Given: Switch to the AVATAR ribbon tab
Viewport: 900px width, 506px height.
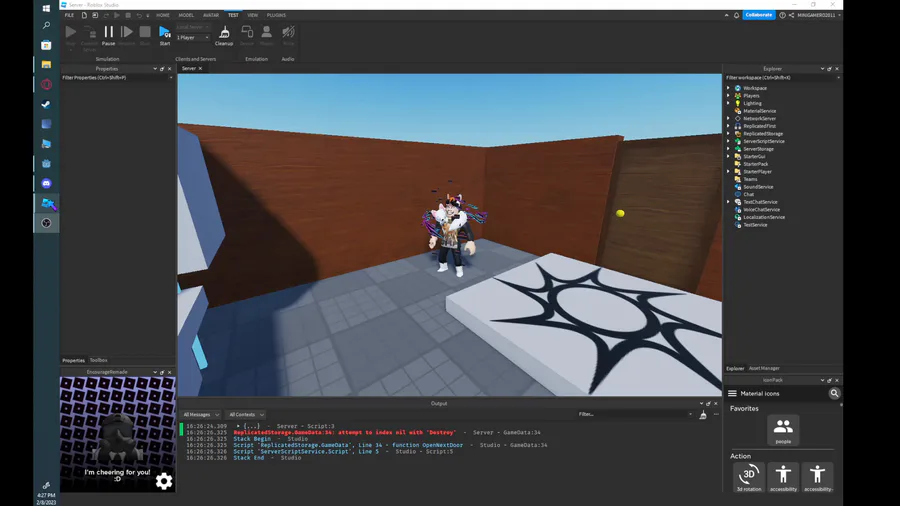Looking at the screenshot, I should point(211,15).
